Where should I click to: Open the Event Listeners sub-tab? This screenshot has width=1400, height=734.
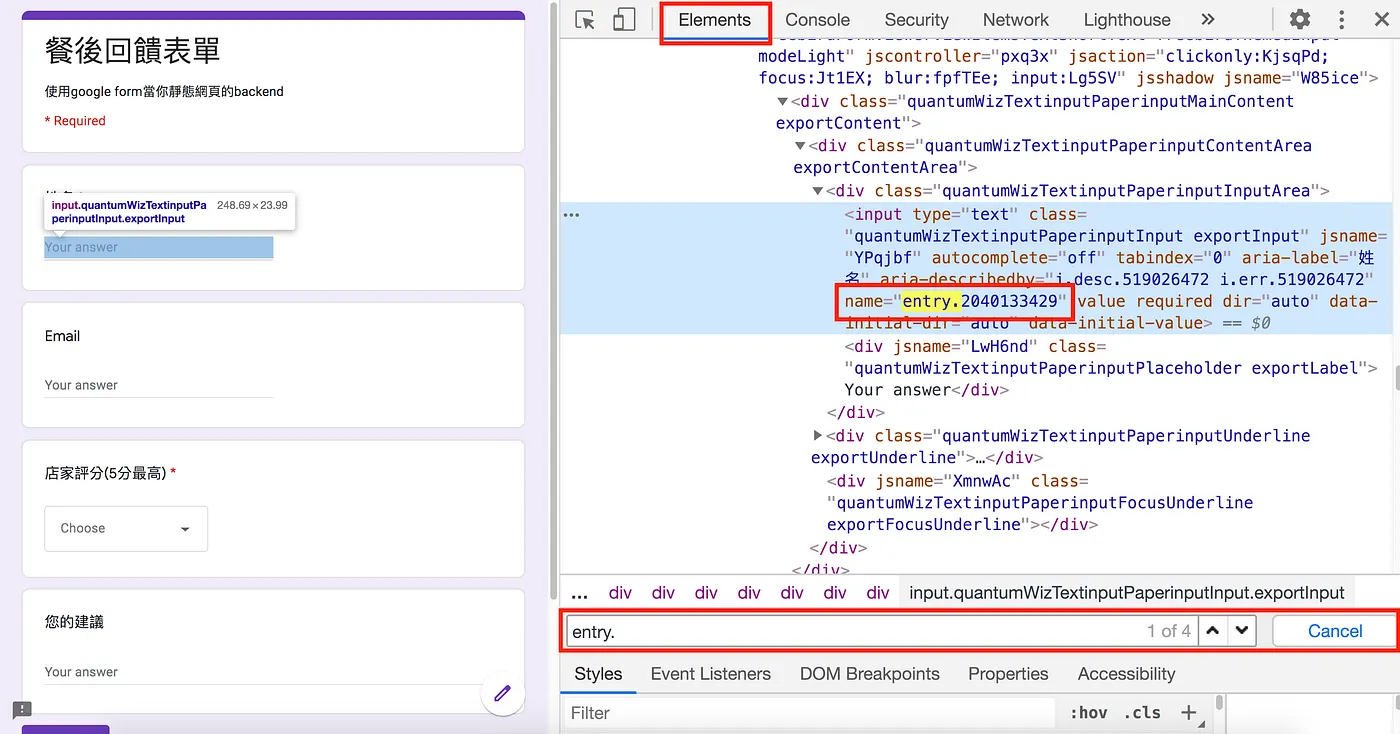pyautogui.click(x=711, y=674)
